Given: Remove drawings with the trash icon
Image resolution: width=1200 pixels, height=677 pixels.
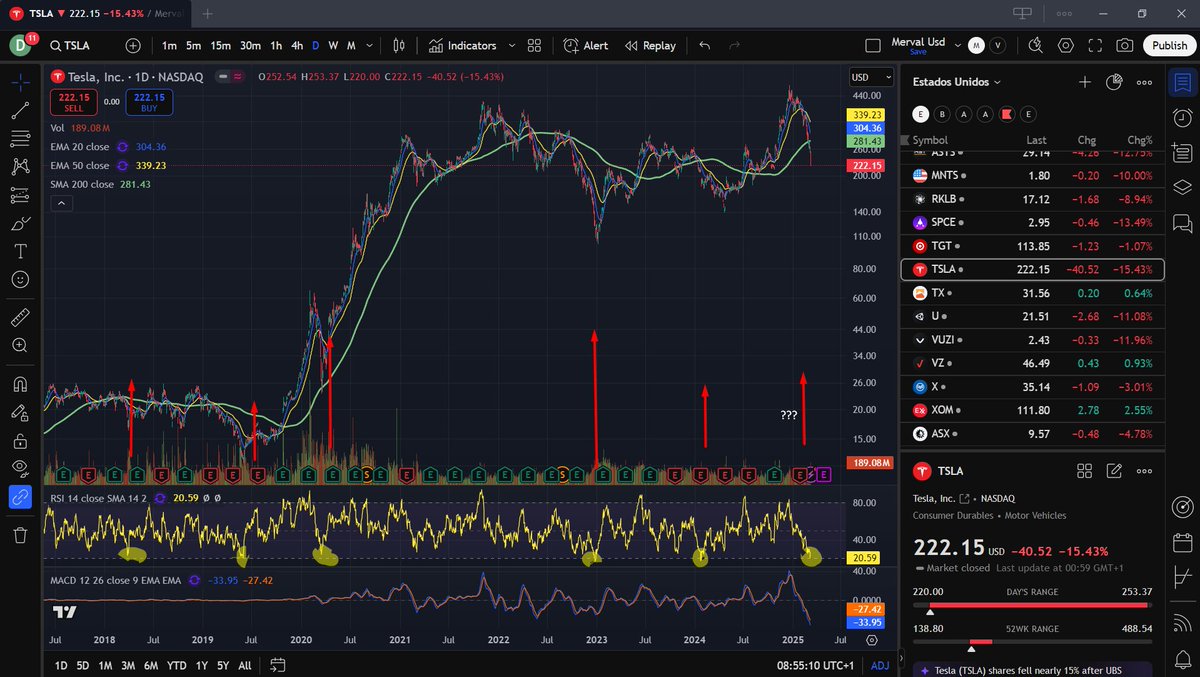Looking at the screenshot, I should point(20,535).
